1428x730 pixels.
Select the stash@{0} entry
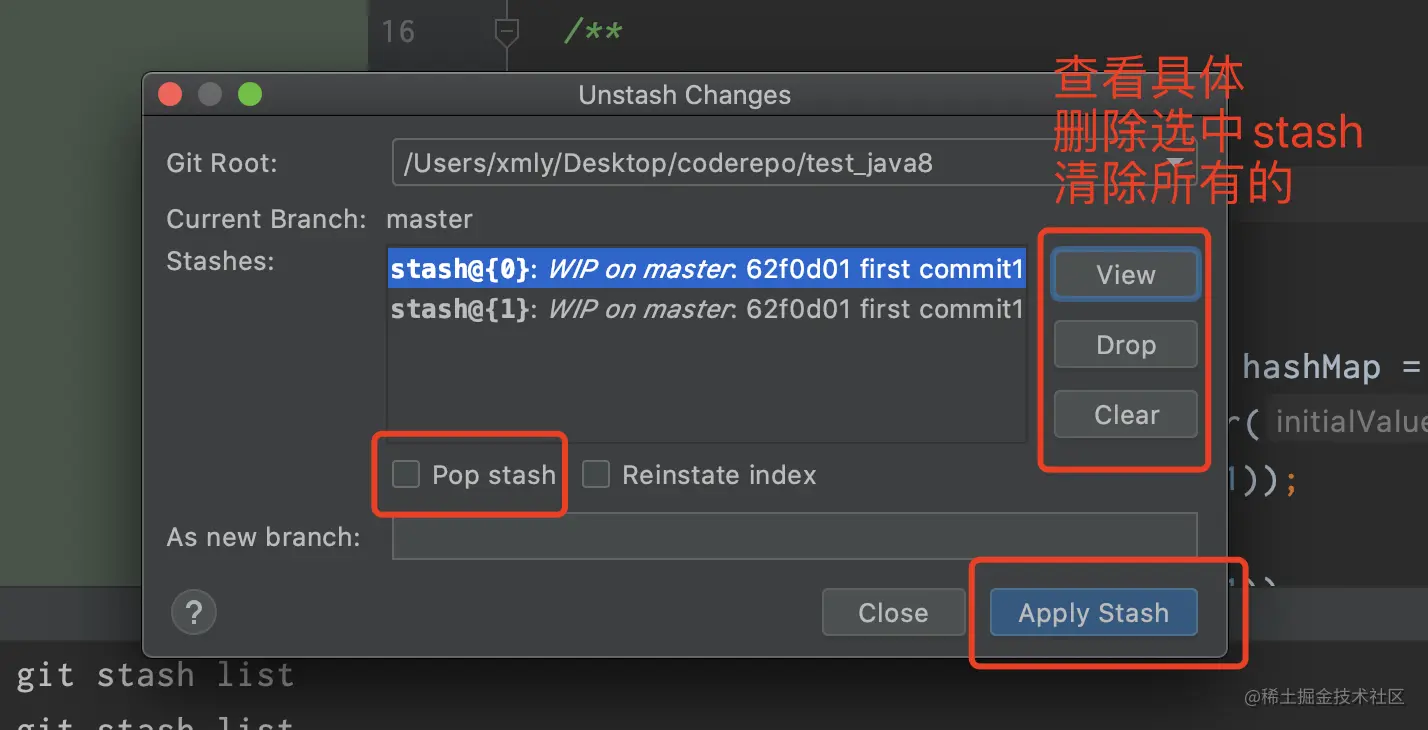706,269
